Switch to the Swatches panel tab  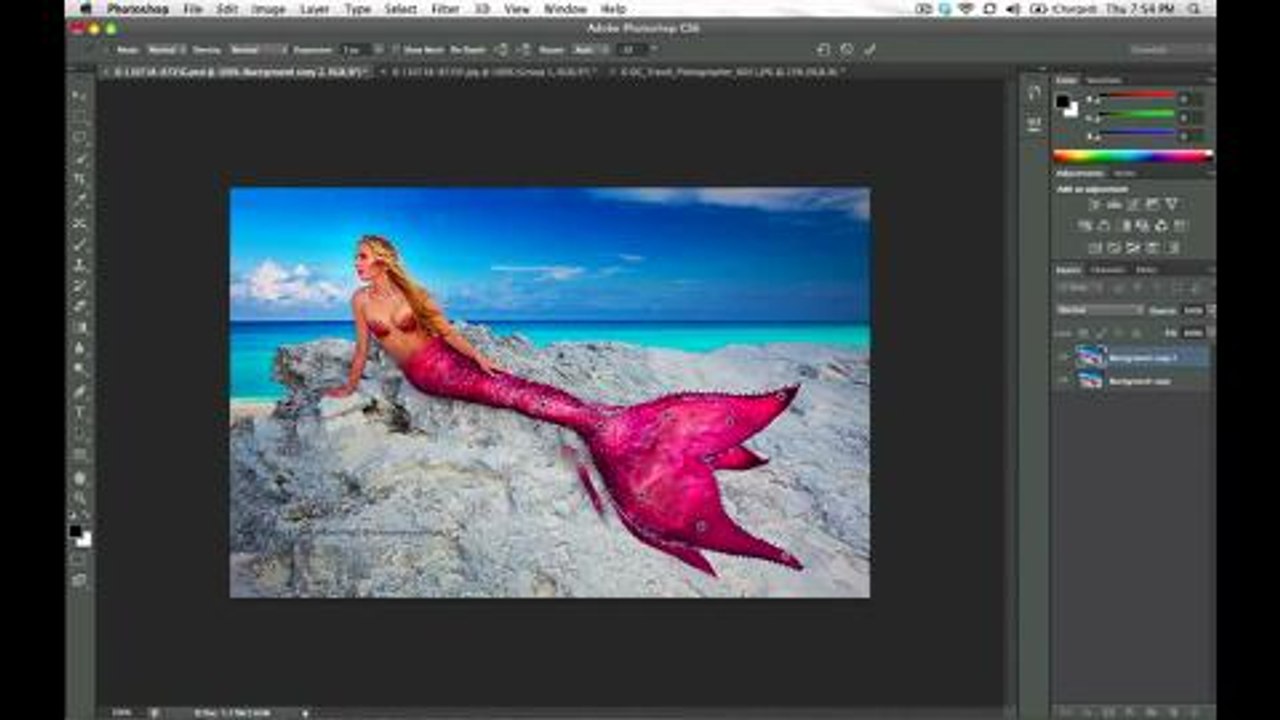(x=1104, y=80)
